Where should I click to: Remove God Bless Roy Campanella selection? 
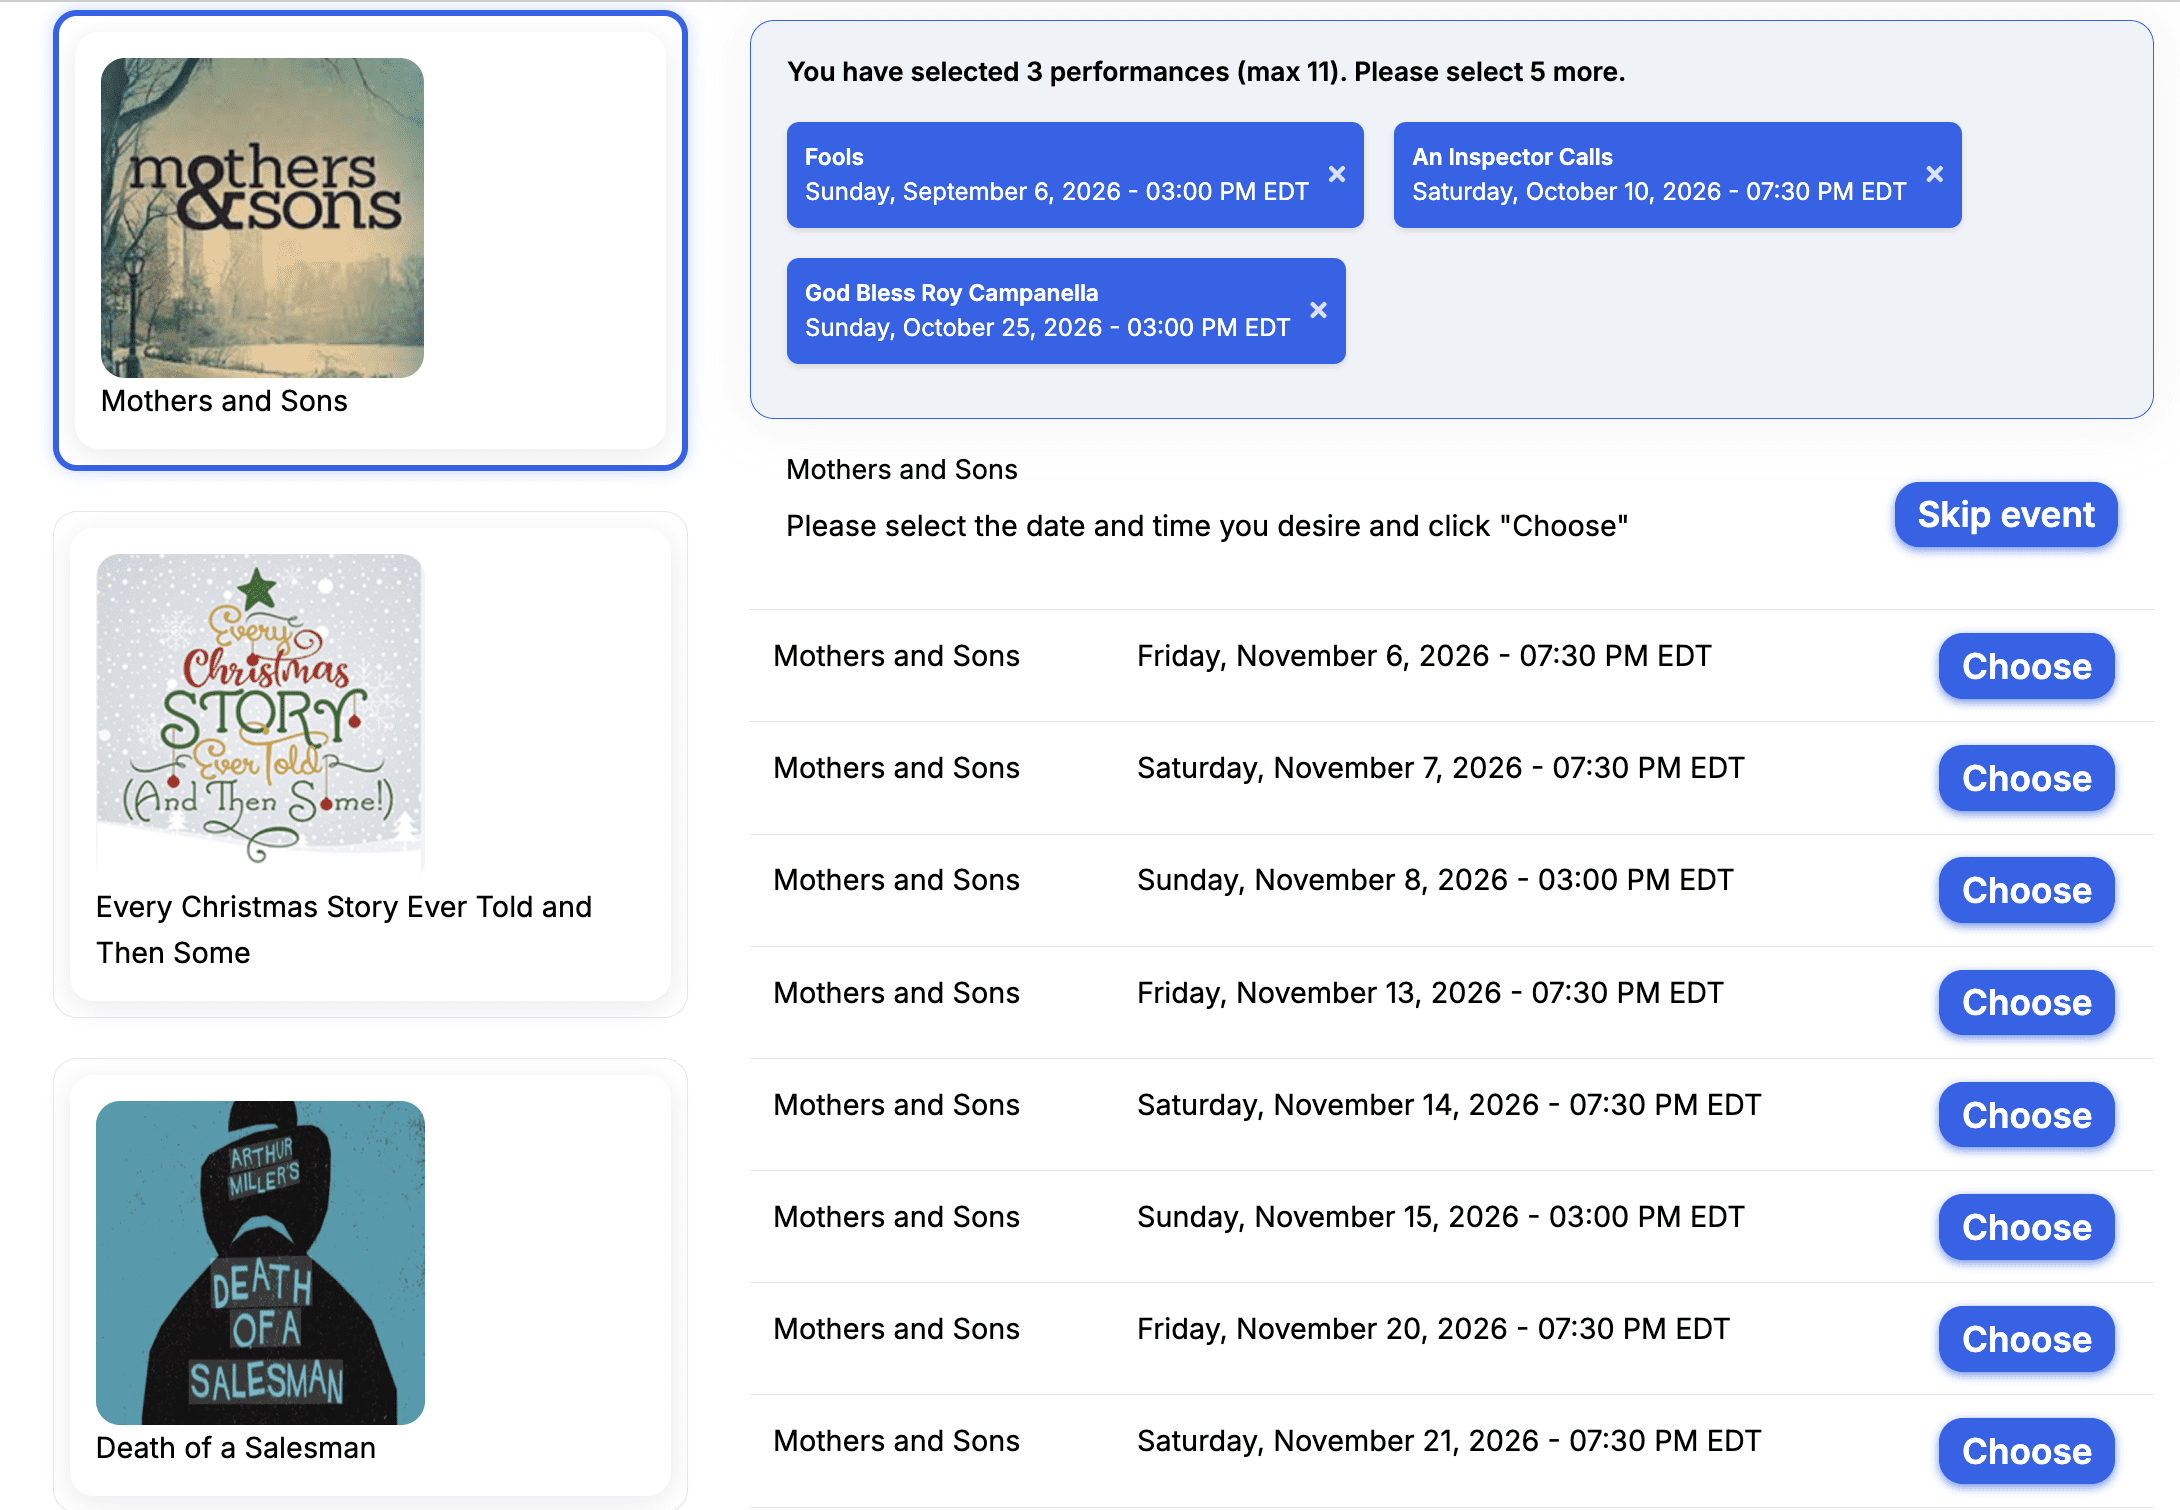1318,310
